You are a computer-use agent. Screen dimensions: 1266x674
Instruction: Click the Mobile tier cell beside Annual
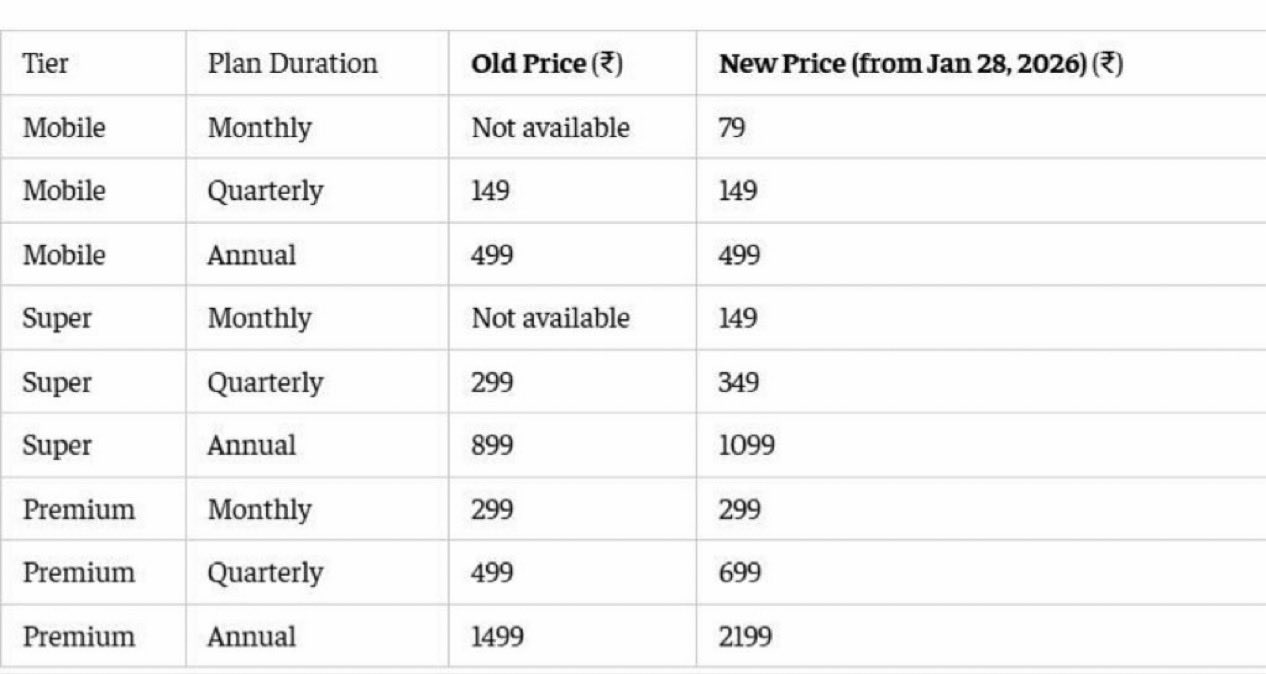tap(64, 255)
